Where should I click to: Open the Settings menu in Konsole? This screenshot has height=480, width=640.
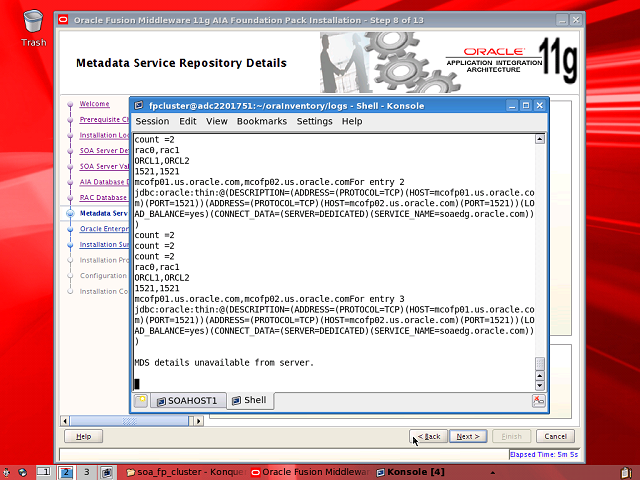[x=314, y=121]
